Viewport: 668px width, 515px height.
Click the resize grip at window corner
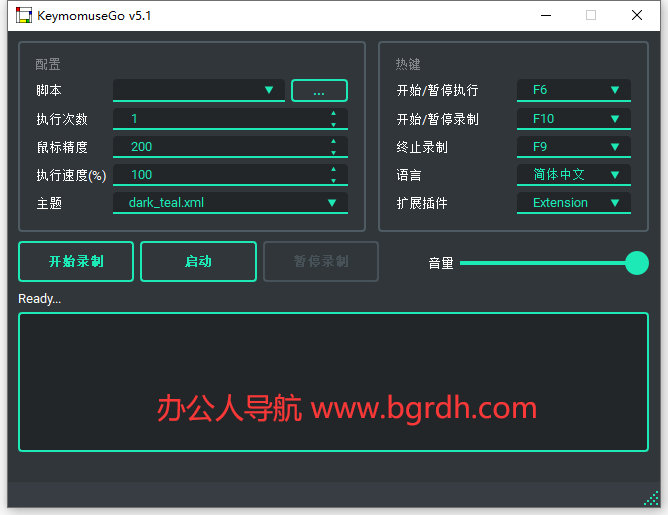pos(651,498)
